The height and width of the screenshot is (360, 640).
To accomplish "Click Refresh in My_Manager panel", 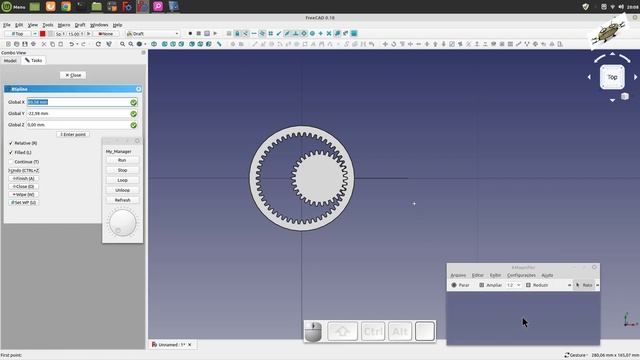I will coord(122,200).
